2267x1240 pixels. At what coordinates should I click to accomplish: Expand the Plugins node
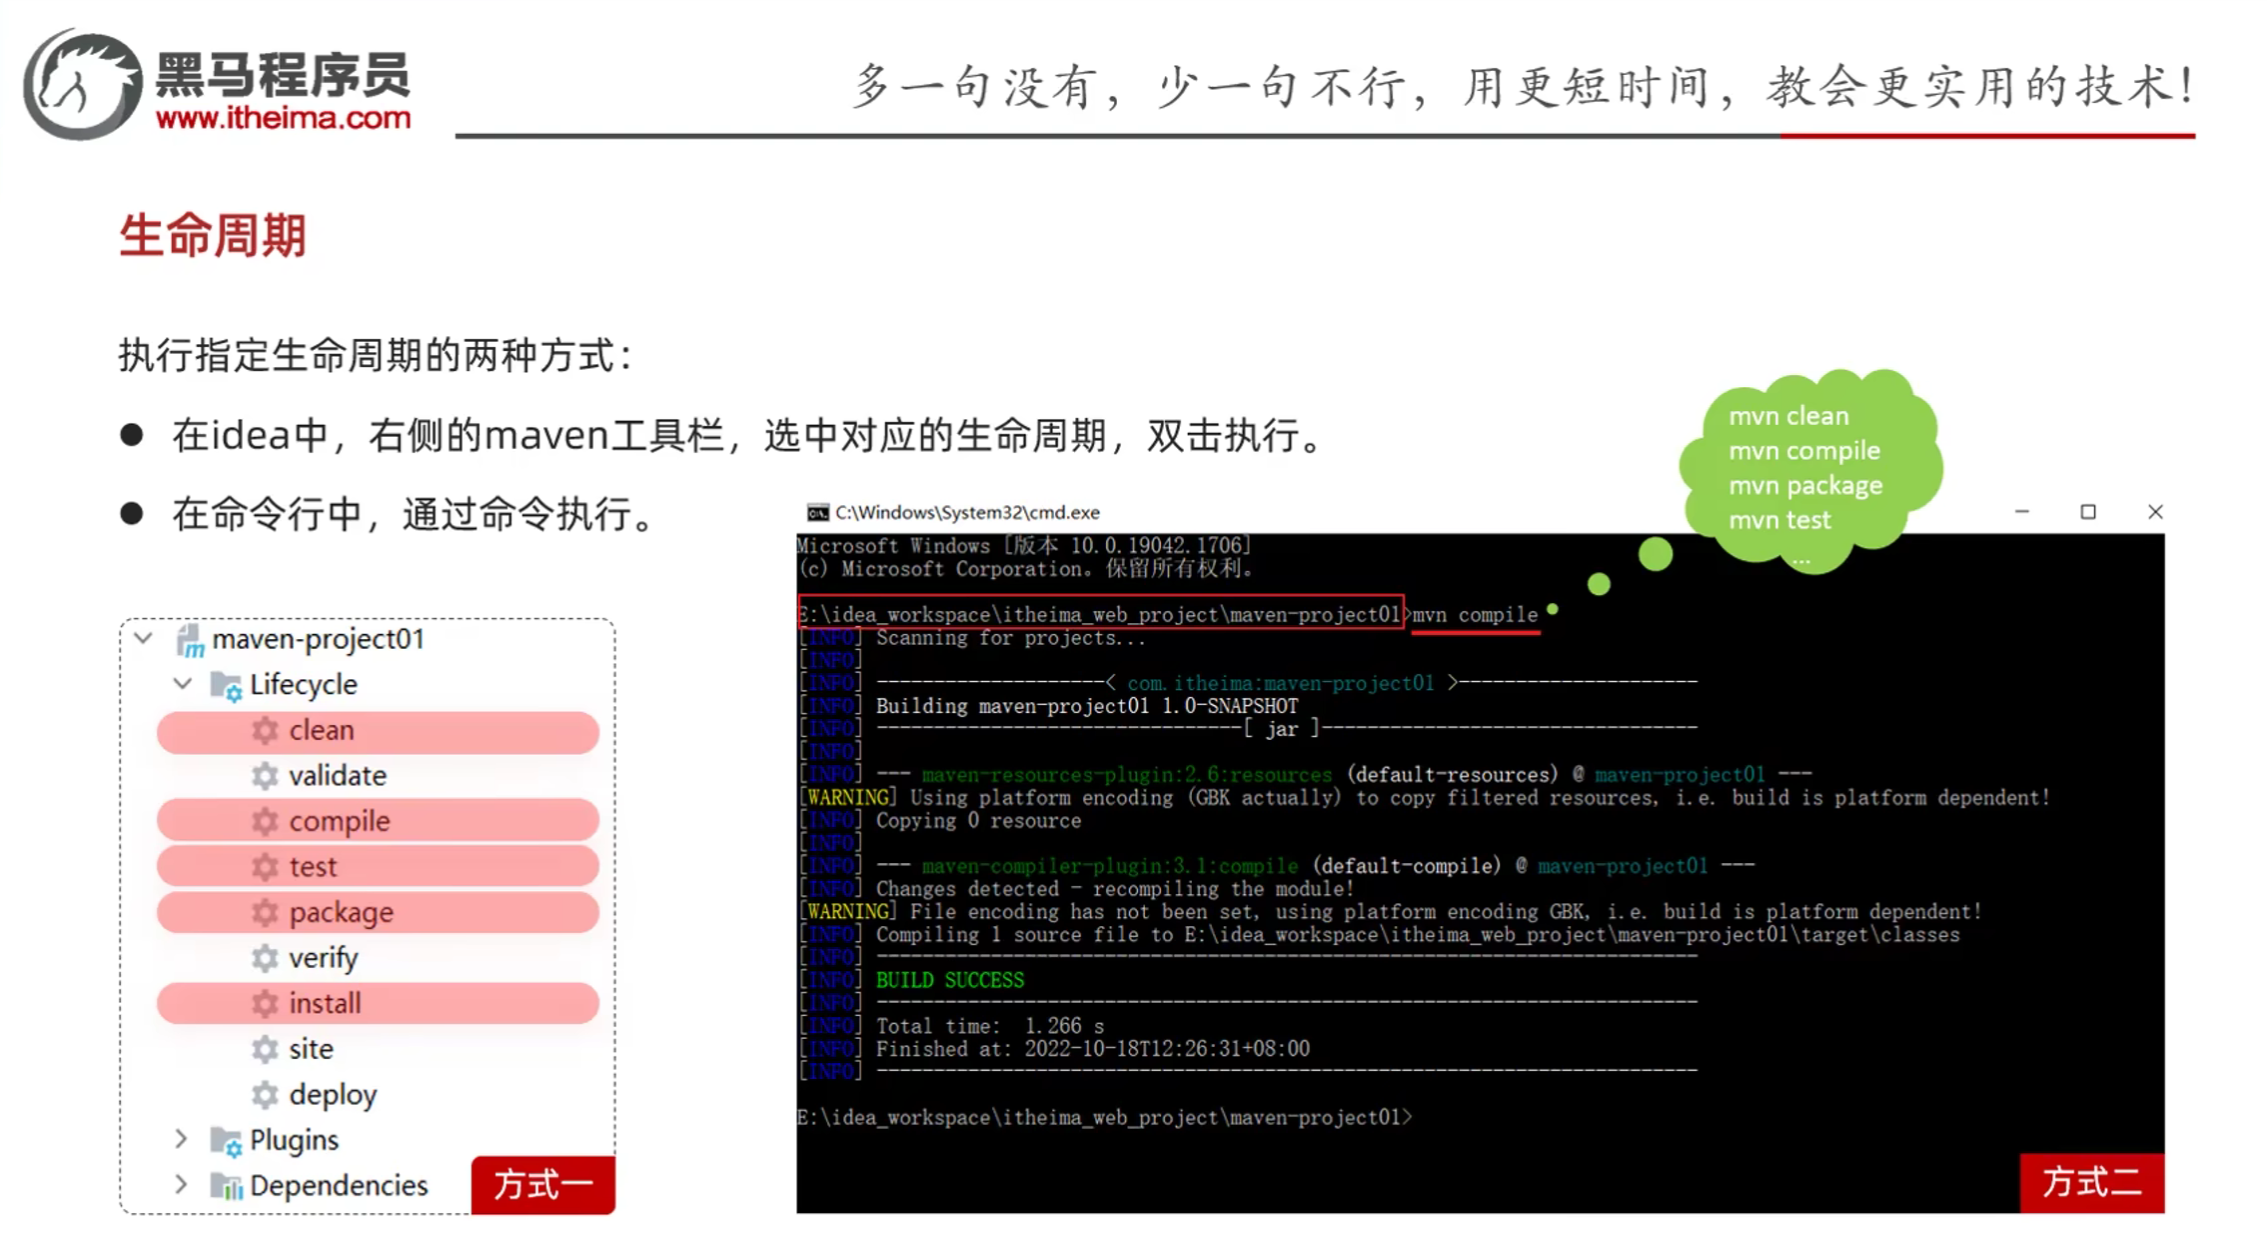pyautogui.click(x=181, y=1139)
